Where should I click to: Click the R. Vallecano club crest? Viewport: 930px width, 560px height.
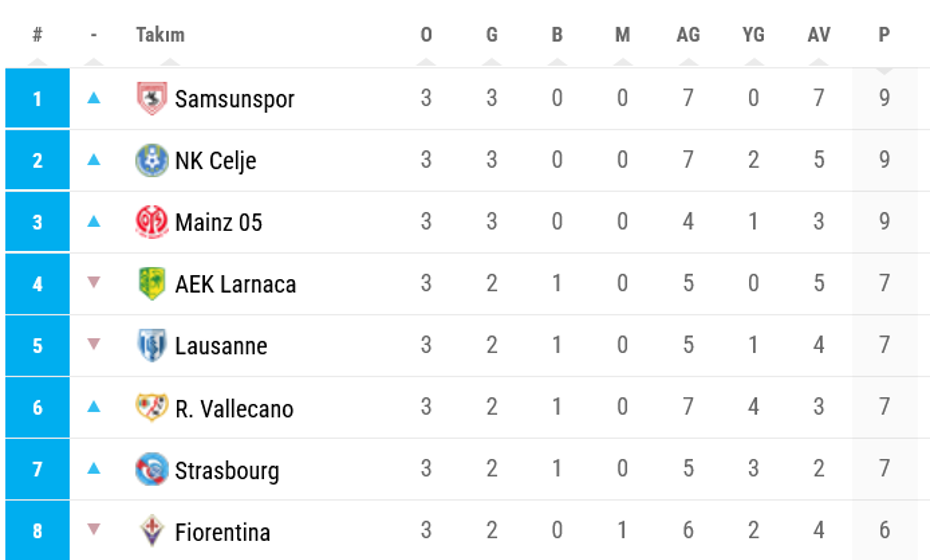click(152, 408)
